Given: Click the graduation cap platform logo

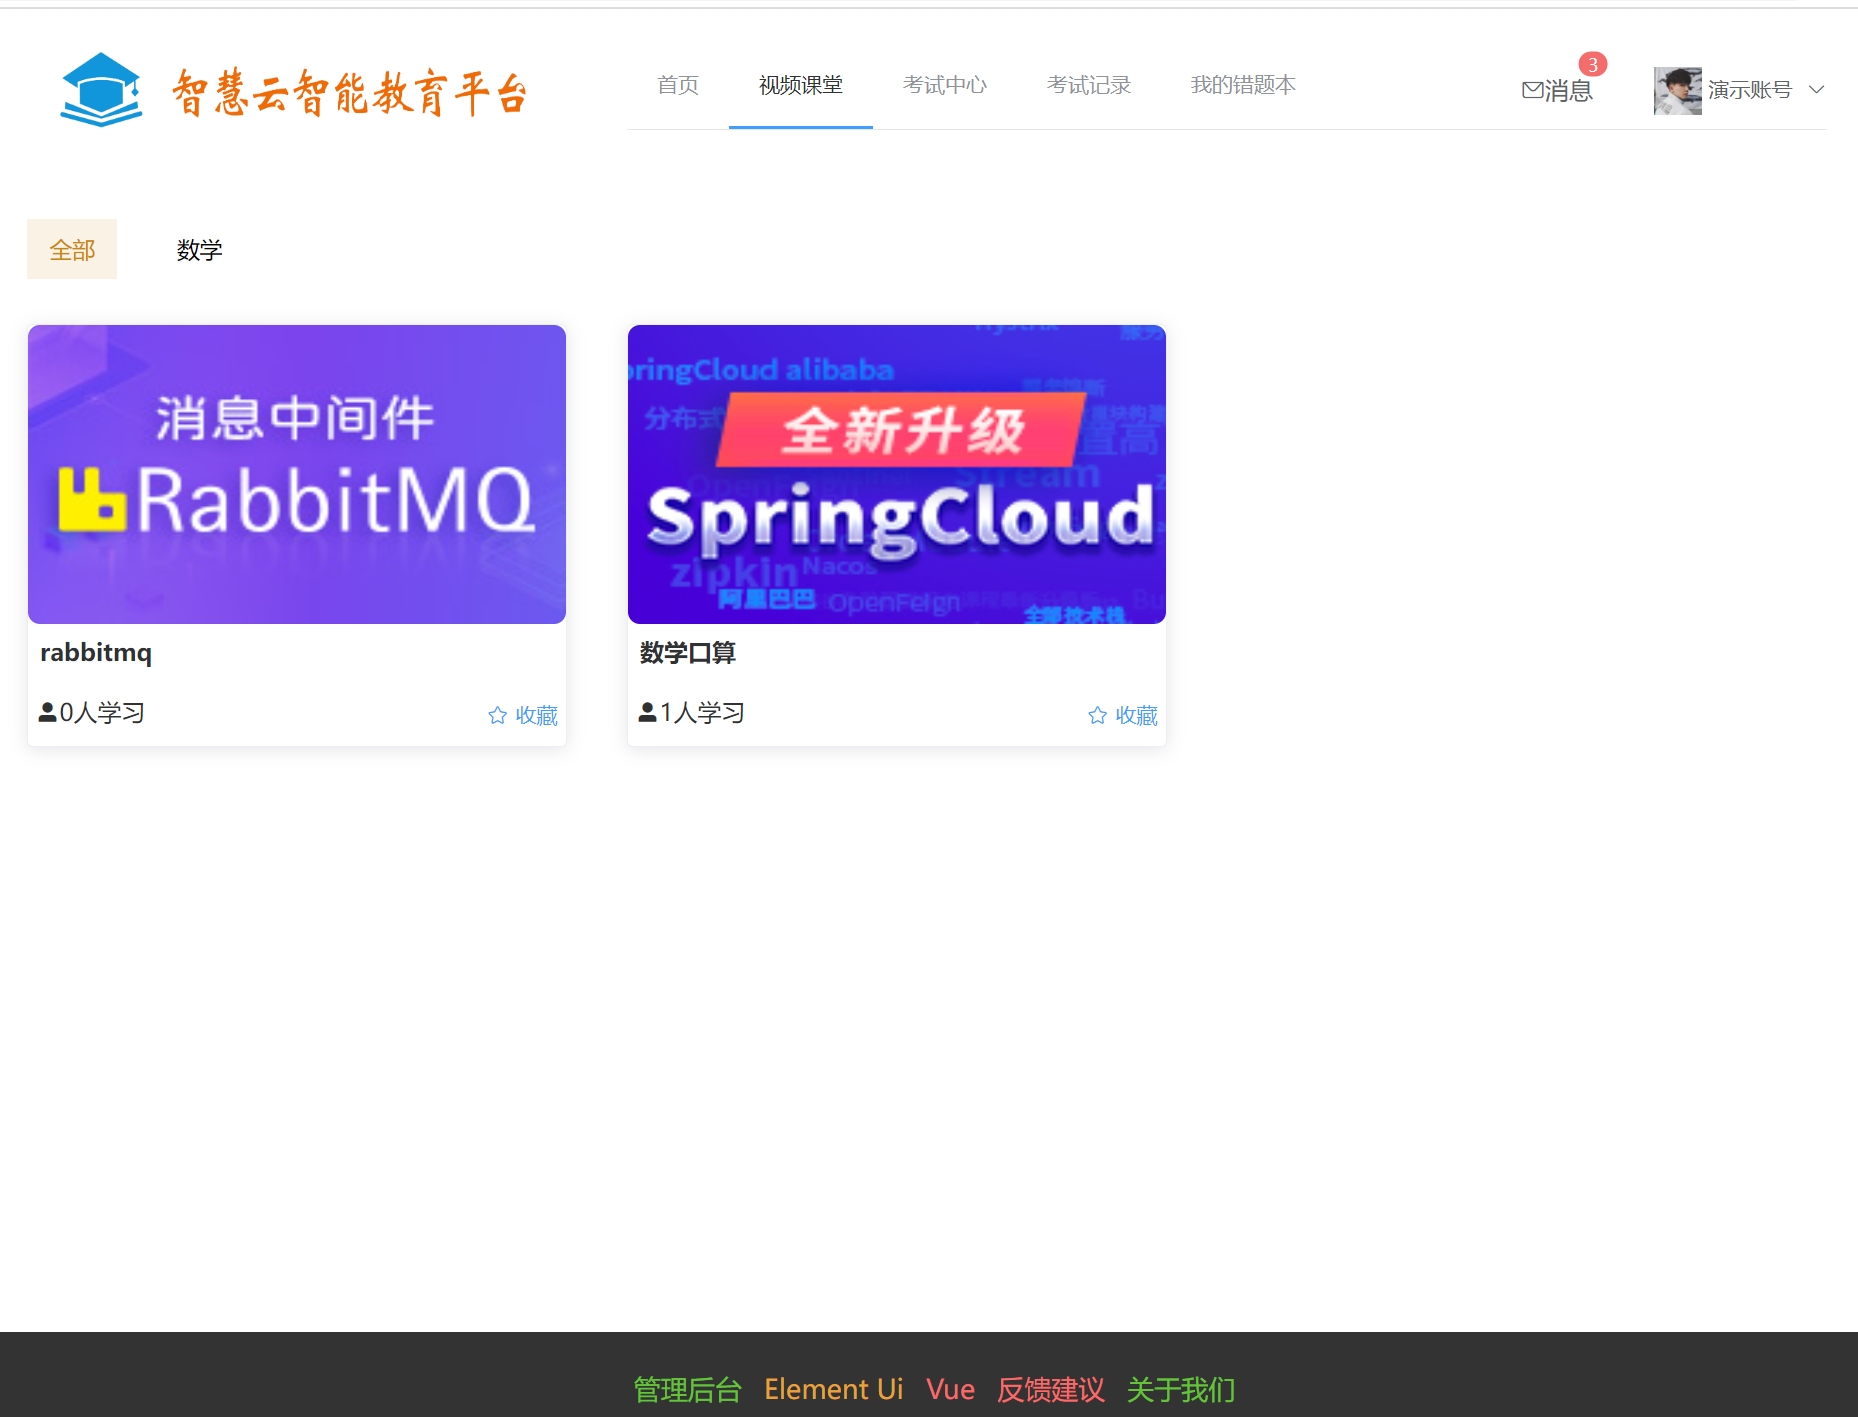Looking at the screenshot, I should point(101,89).
